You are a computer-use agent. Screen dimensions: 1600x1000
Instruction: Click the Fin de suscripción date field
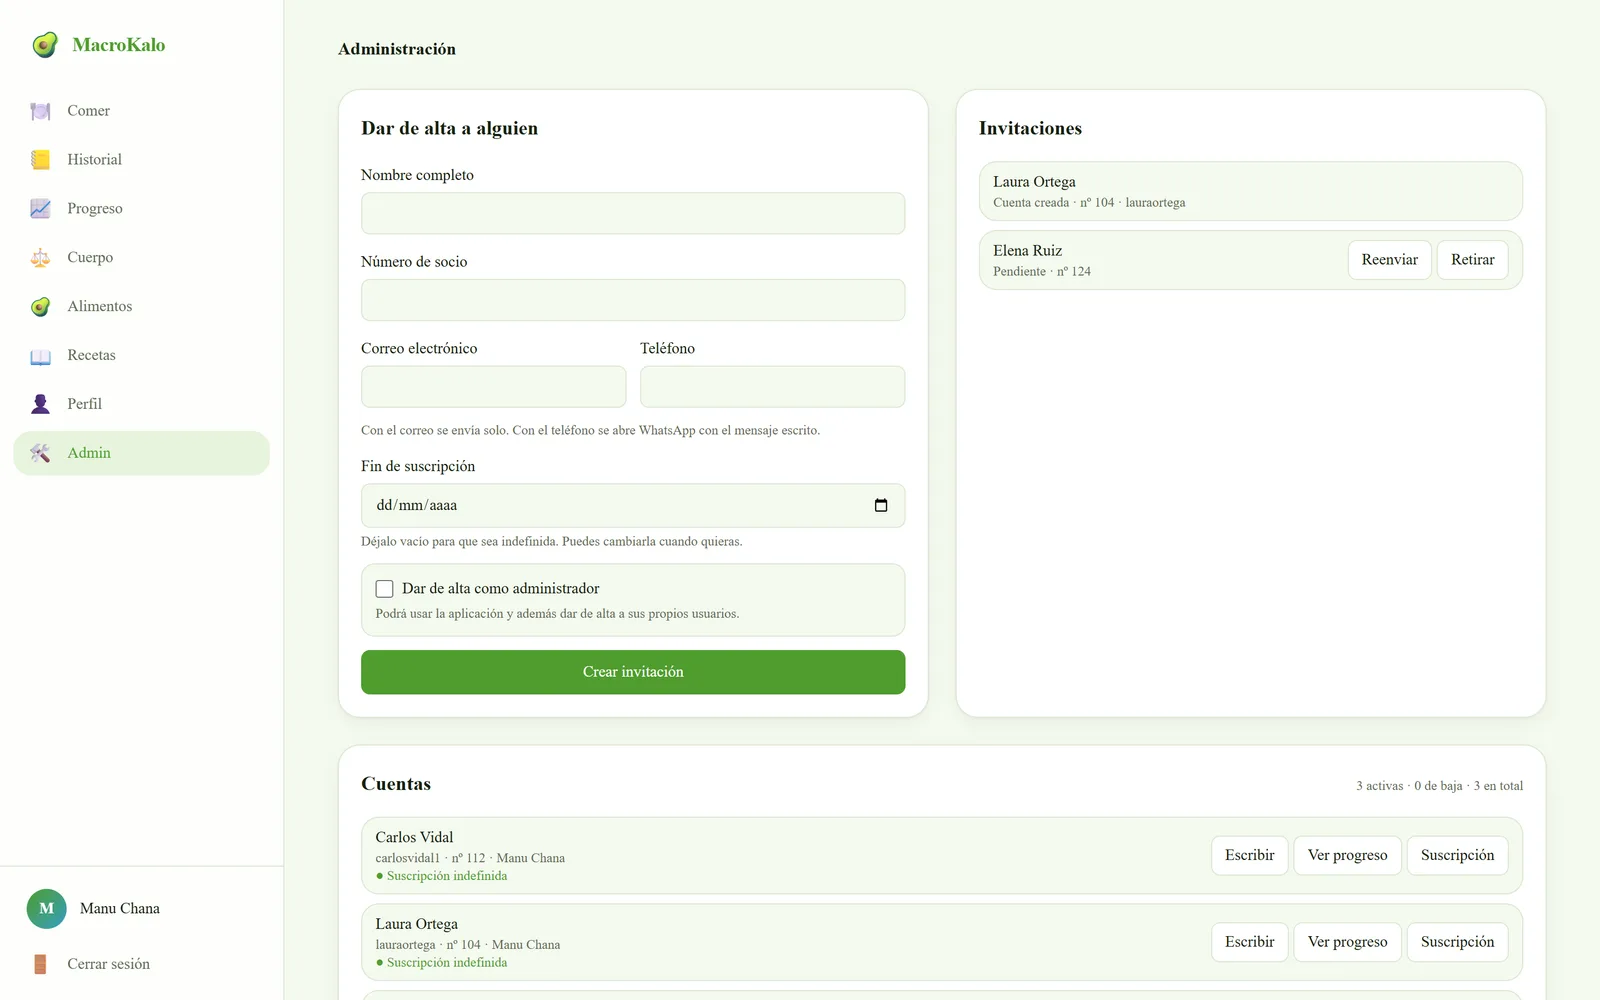[x=633, y=506]
